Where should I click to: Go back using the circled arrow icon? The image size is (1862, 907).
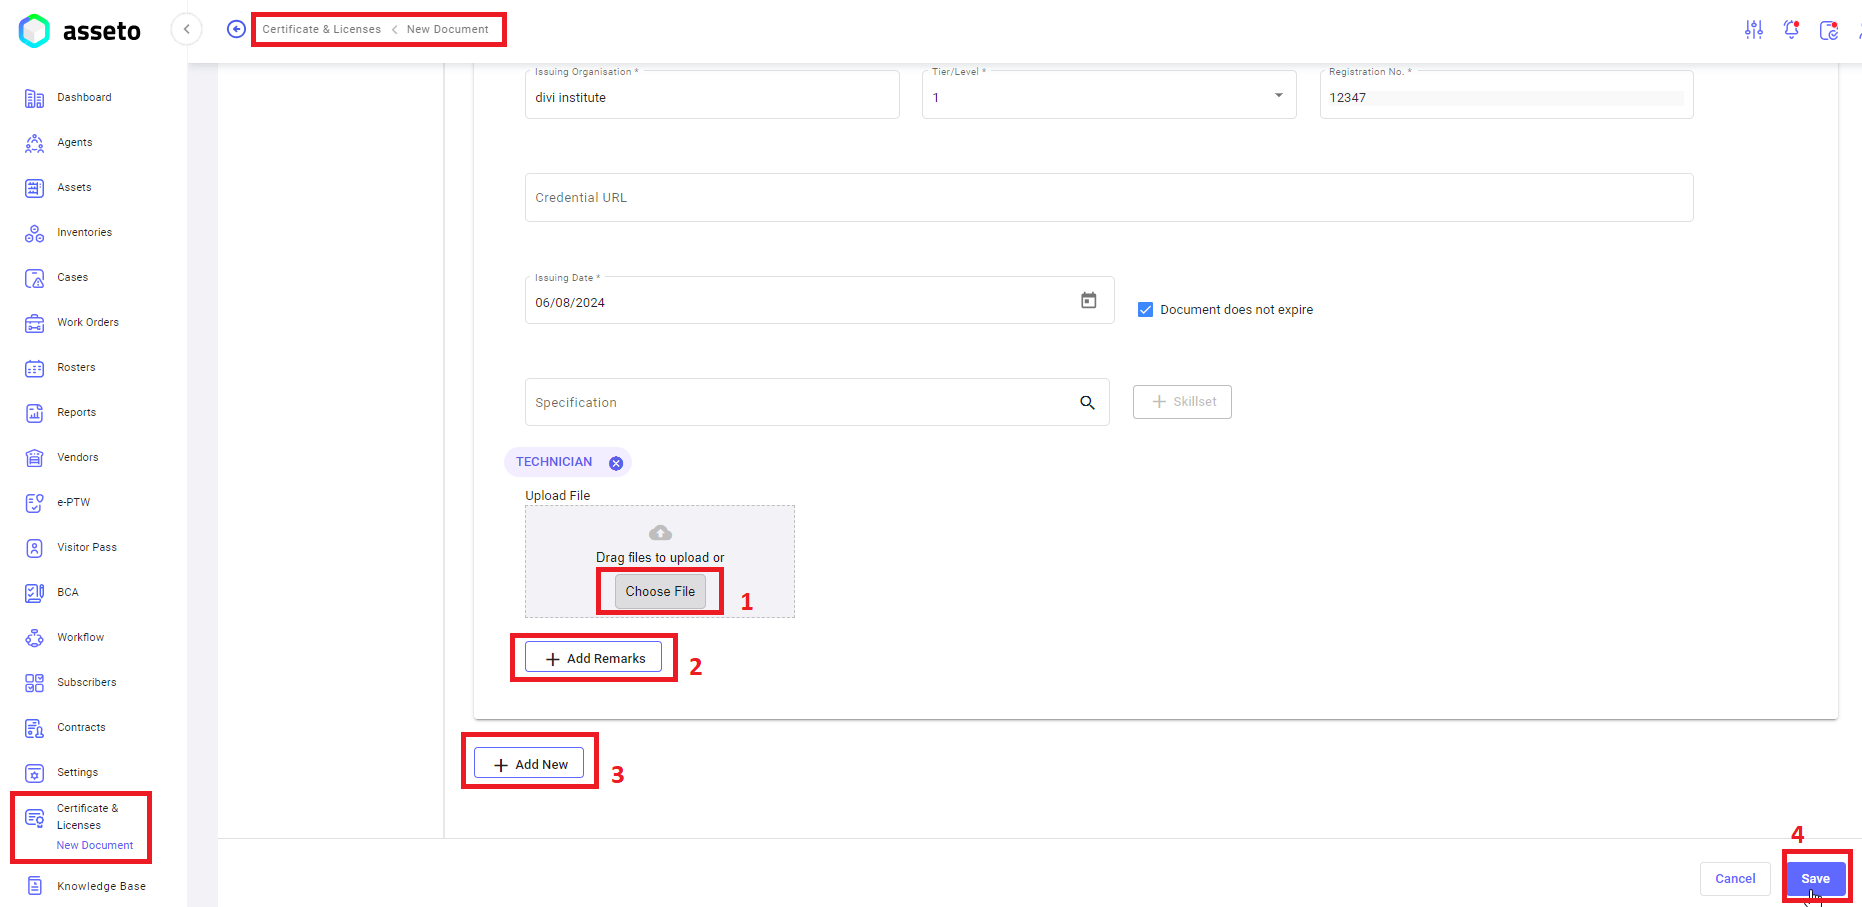[x=236, y=29]
